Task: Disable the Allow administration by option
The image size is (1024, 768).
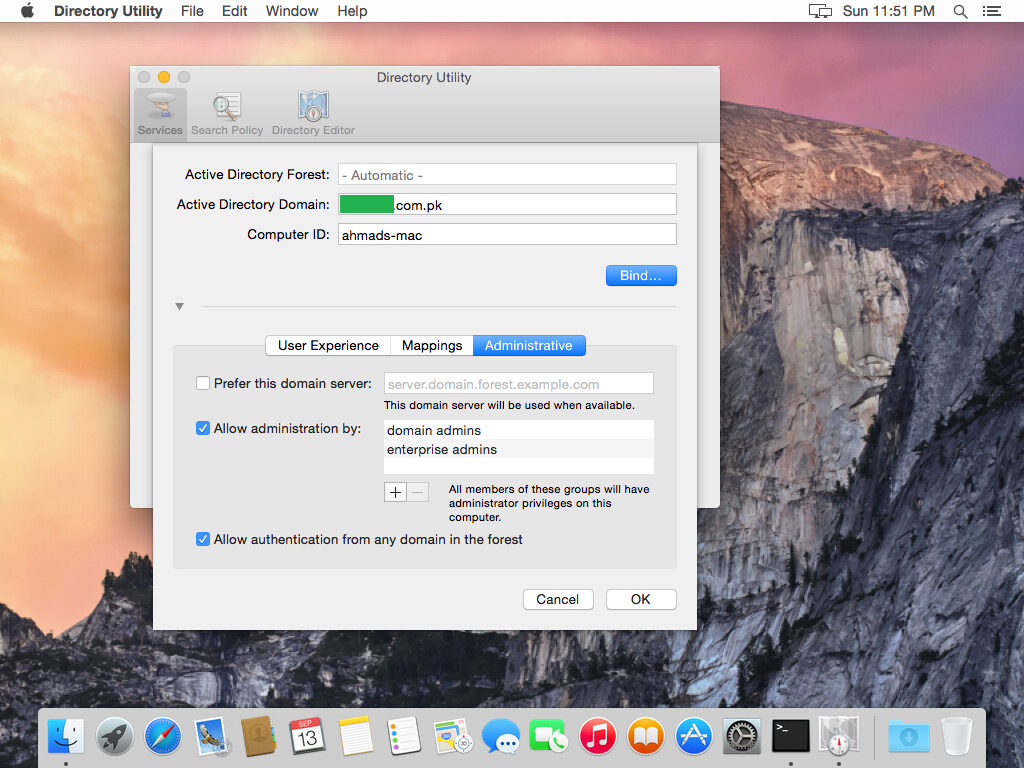Action: point(203,428)
